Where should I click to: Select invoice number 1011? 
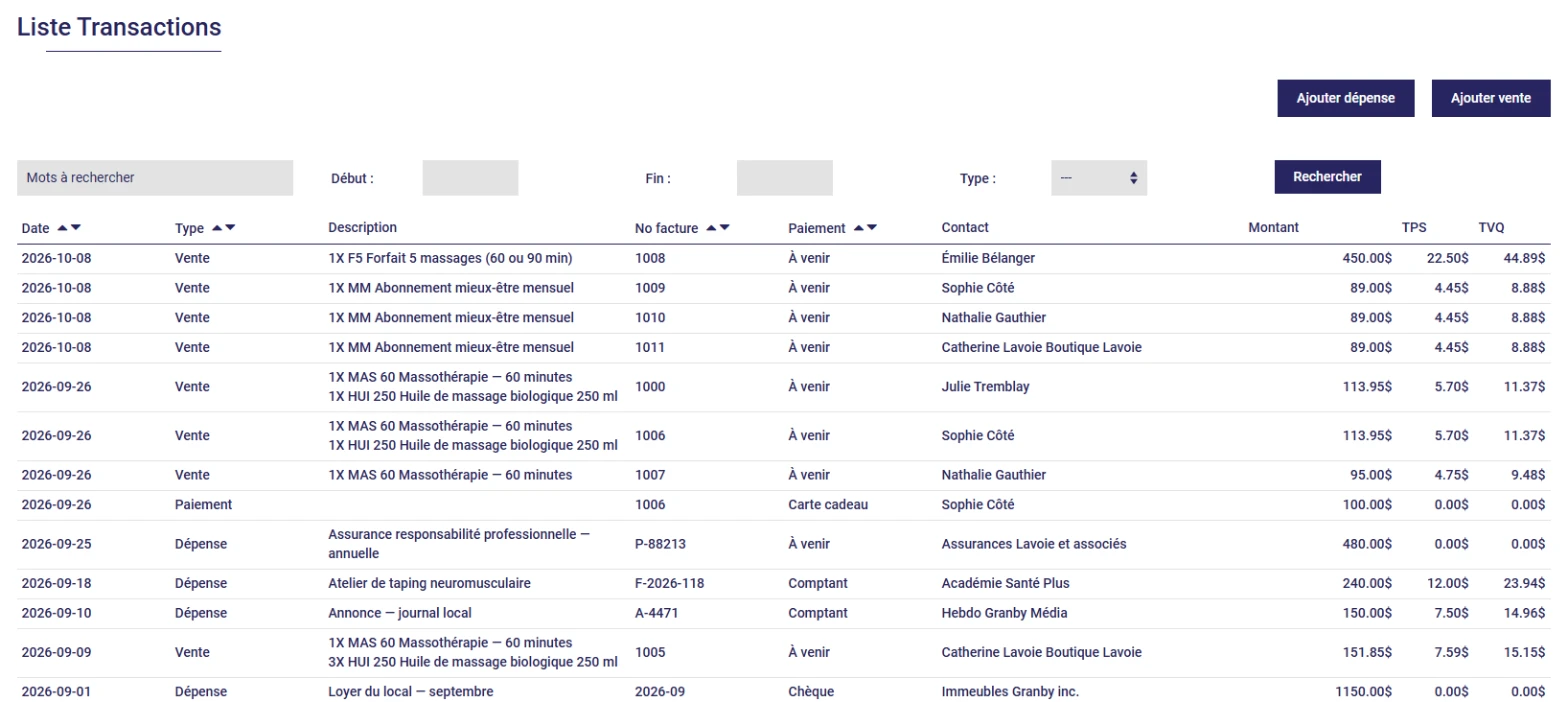tap(650, 348)
